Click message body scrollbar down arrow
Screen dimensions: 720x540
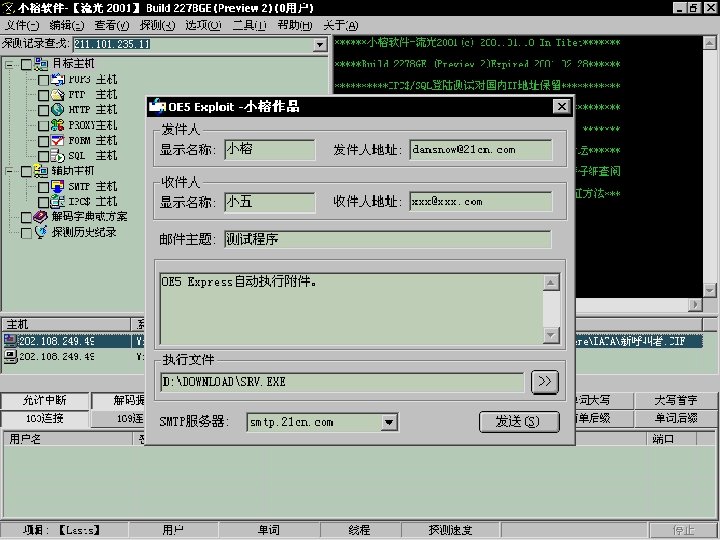tap(551, 336)
